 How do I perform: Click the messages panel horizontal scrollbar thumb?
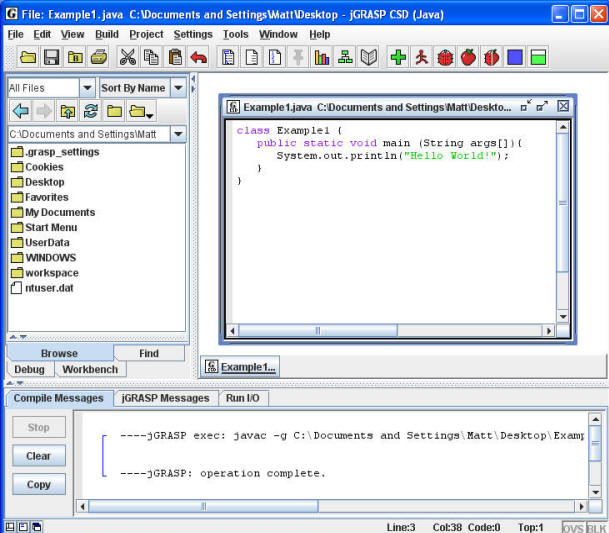[203, 506]
